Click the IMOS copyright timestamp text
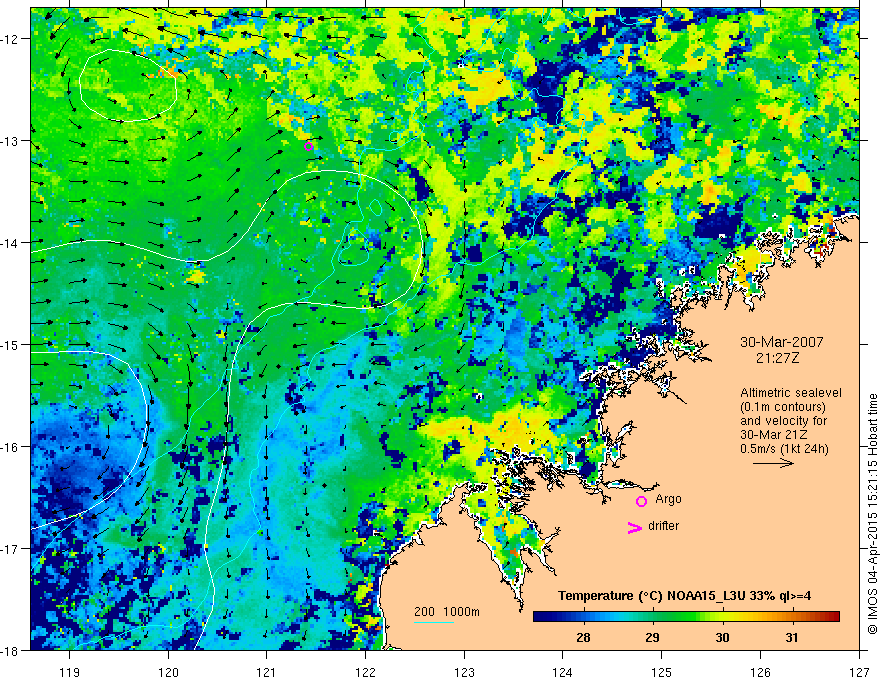The image size is (880, 680). (x=872, y=514)
